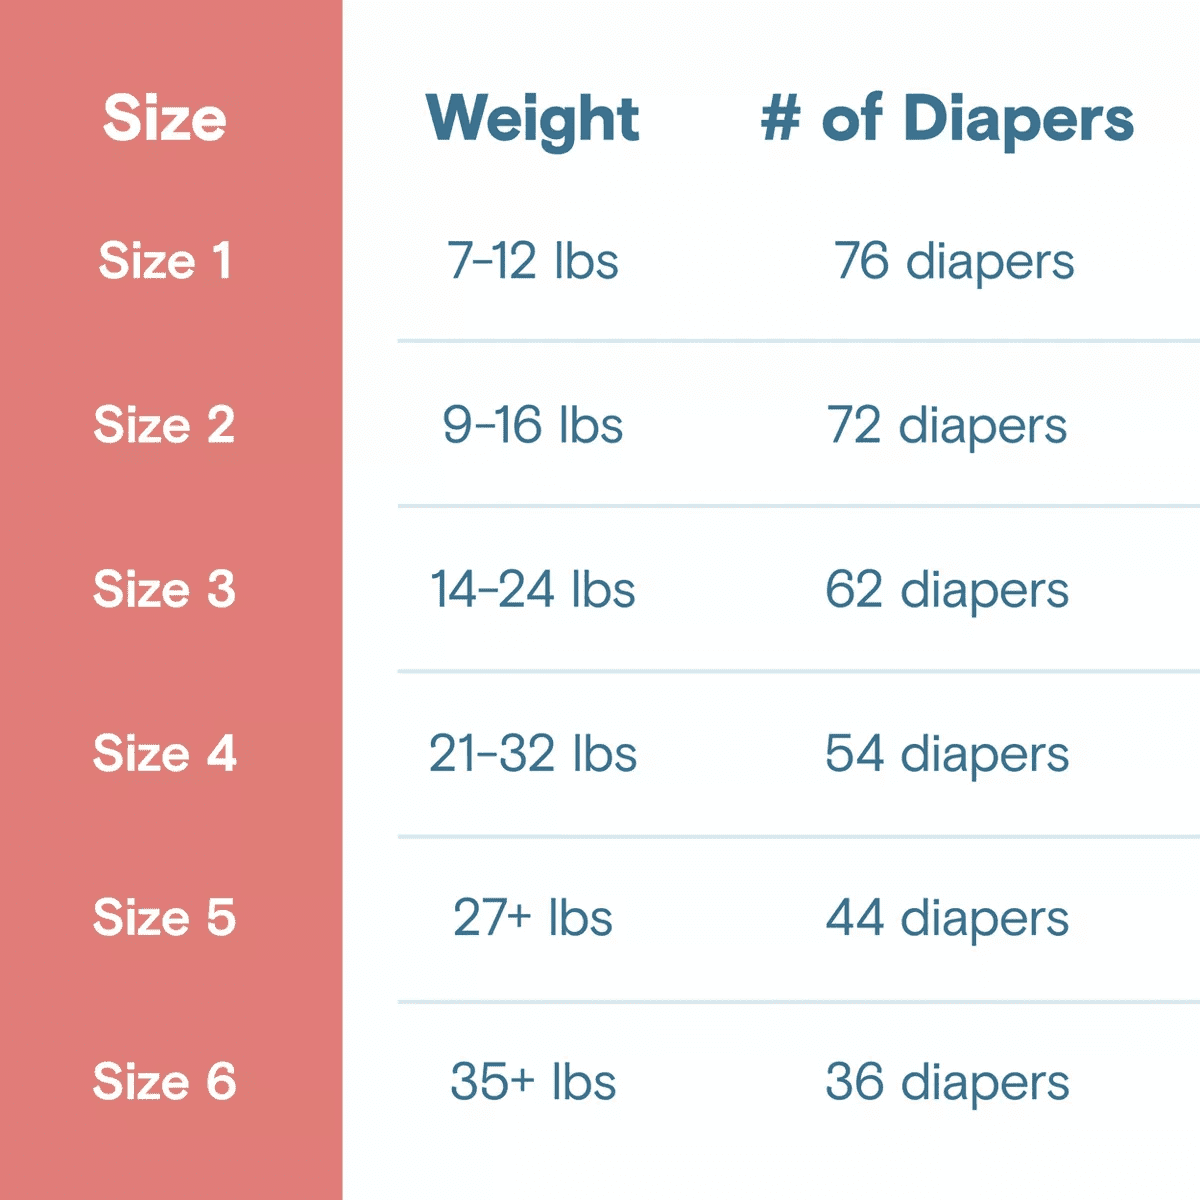This screenshot has height=1200, width=1200.
Task: Select the 9-16 lbs weight cell
Action: point(532,425)
